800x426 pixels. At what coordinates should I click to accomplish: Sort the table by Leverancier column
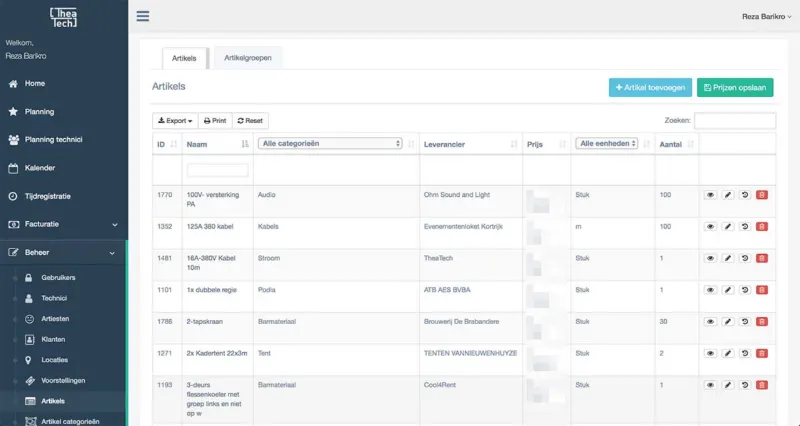[x=470, y=144]
